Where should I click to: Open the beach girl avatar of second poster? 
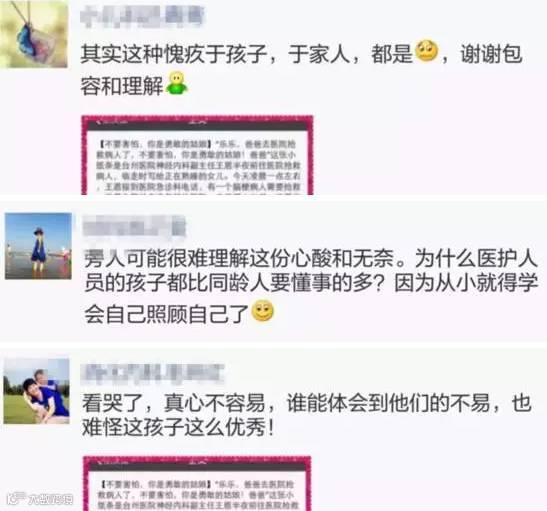point(38,246)
